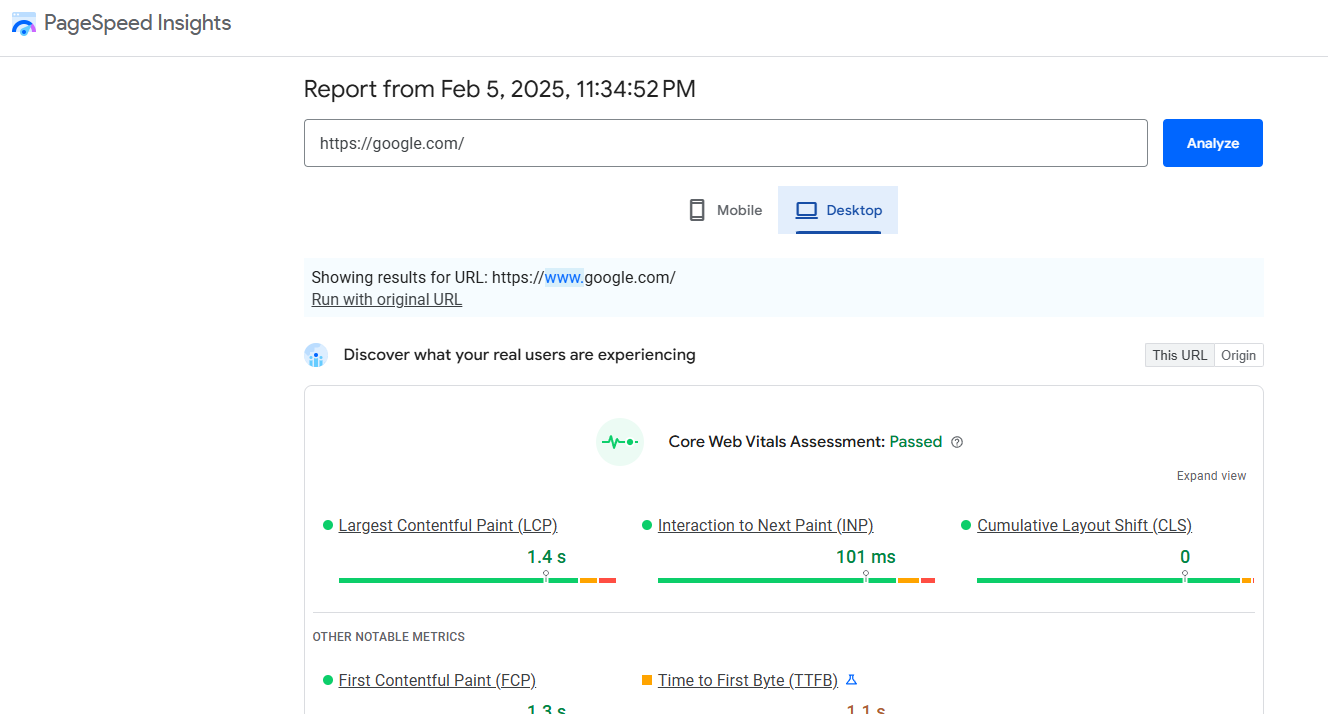Viewport: 1328px width, 714px height.
Task: Click the TTFB experimental flask icon
Action: (852, 680)
